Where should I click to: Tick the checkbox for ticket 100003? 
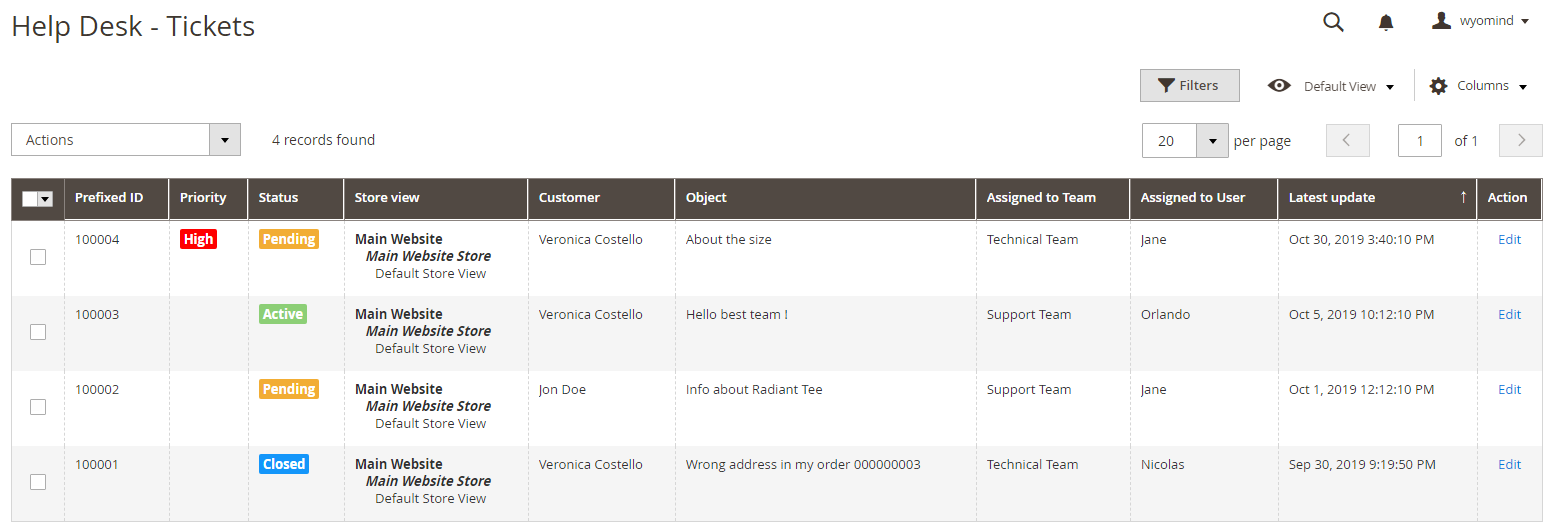38,332
